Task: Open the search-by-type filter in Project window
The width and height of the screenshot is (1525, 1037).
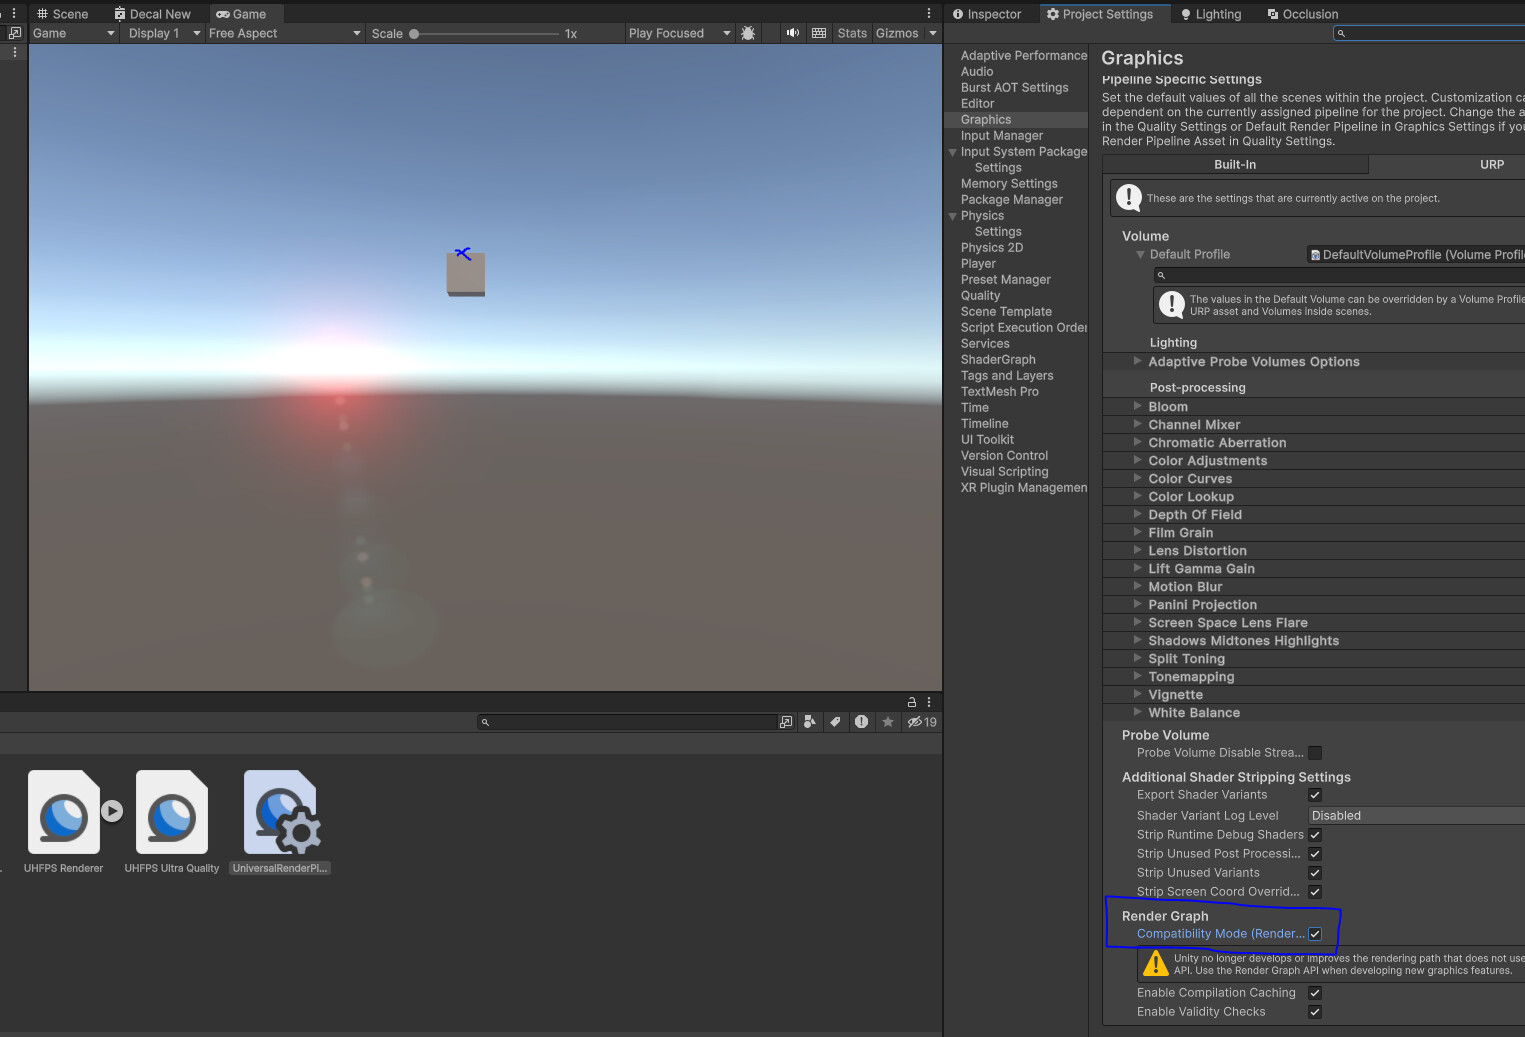Action: coord(809,721)
